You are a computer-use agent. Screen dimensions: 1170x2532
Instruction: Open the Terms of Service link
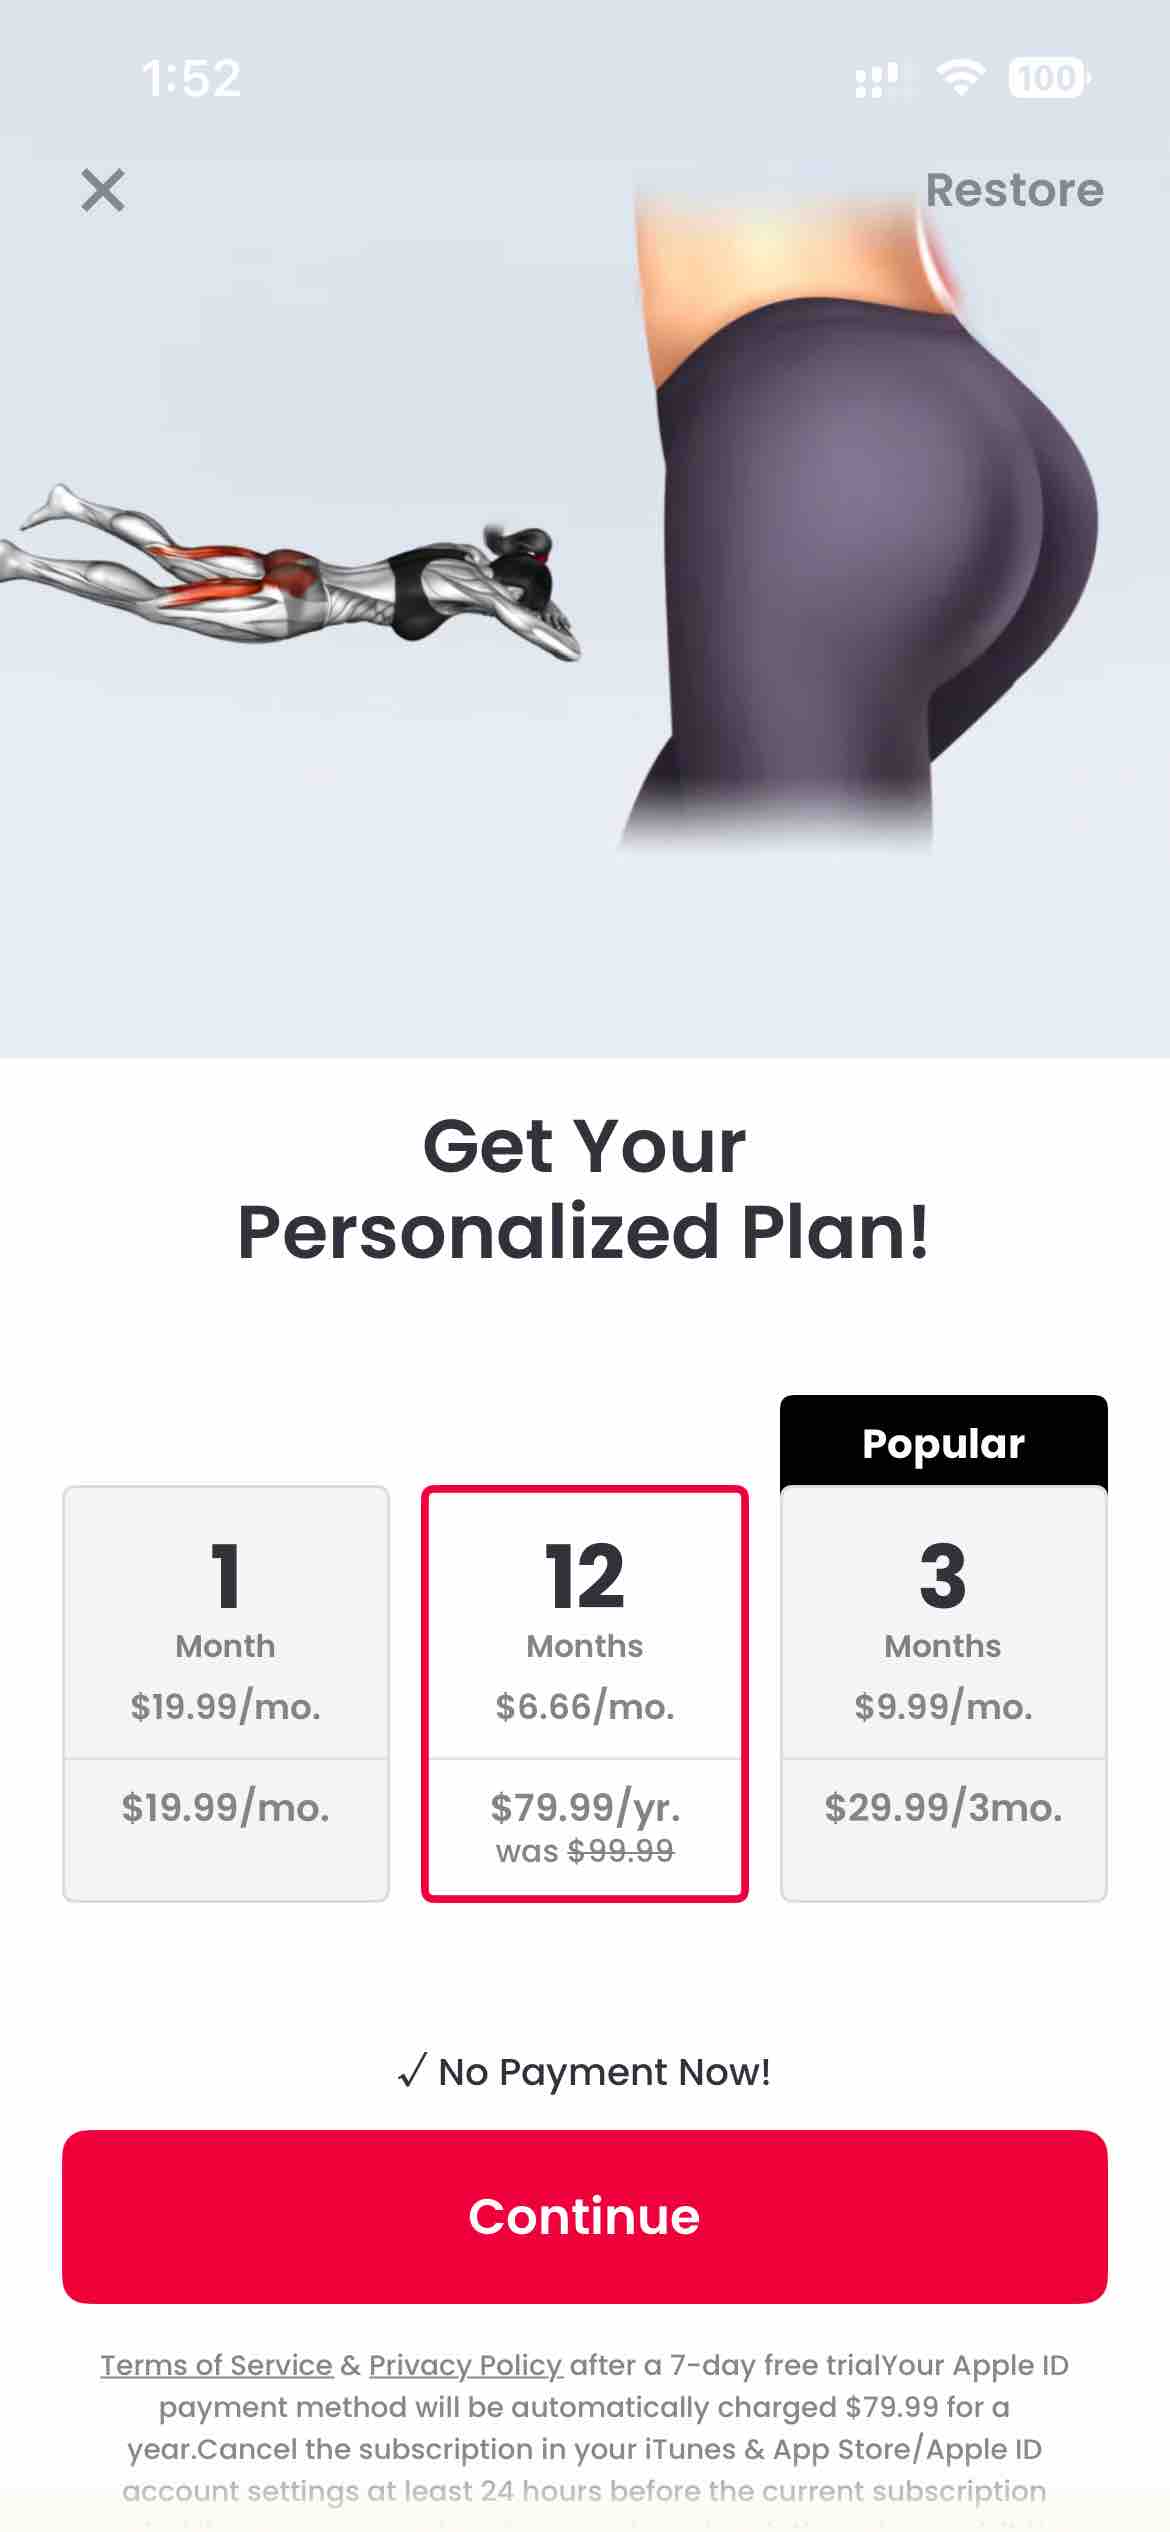[216, 2365]
